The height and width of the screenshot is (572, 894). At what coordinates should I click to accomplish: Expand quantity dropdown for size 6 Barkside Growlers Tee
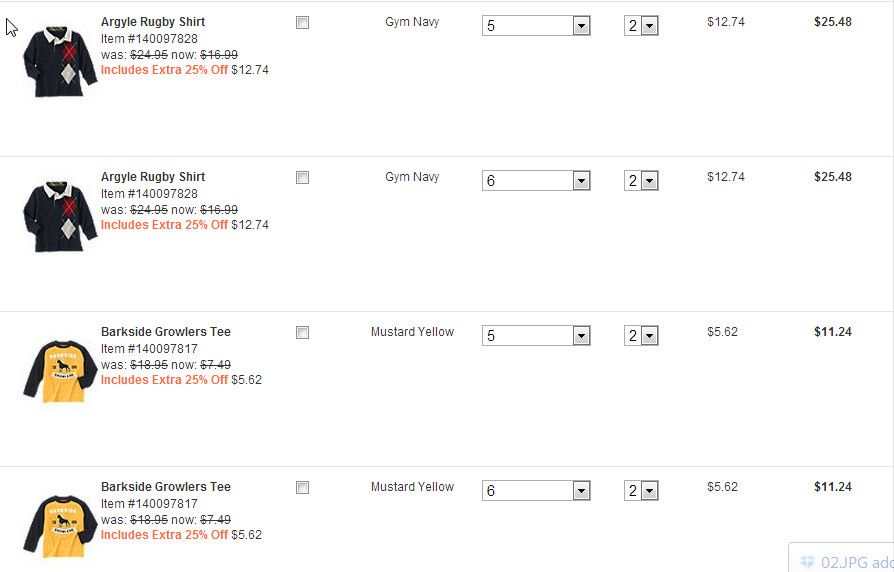point(641,491)
